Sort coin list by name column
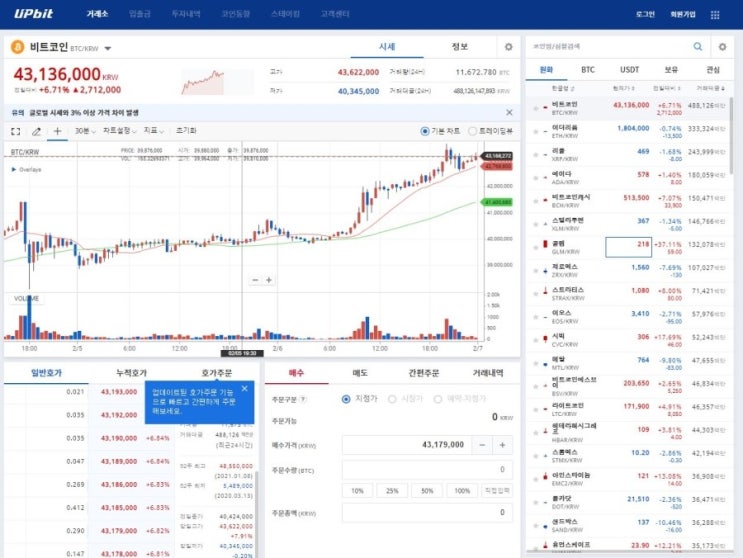The width and height of the screenshot is (743, 558). (x=563, y=88)
